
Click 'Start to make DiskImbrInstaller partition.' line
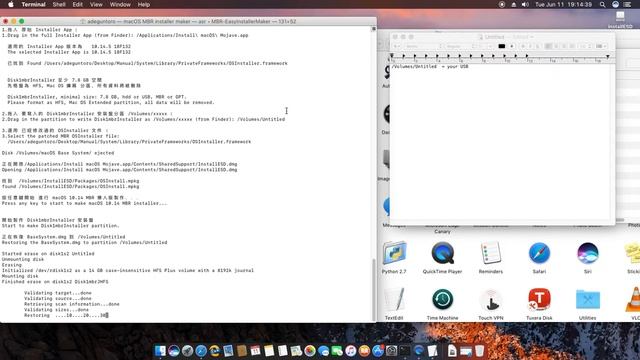pyautogui.click(x=60, y=225)
